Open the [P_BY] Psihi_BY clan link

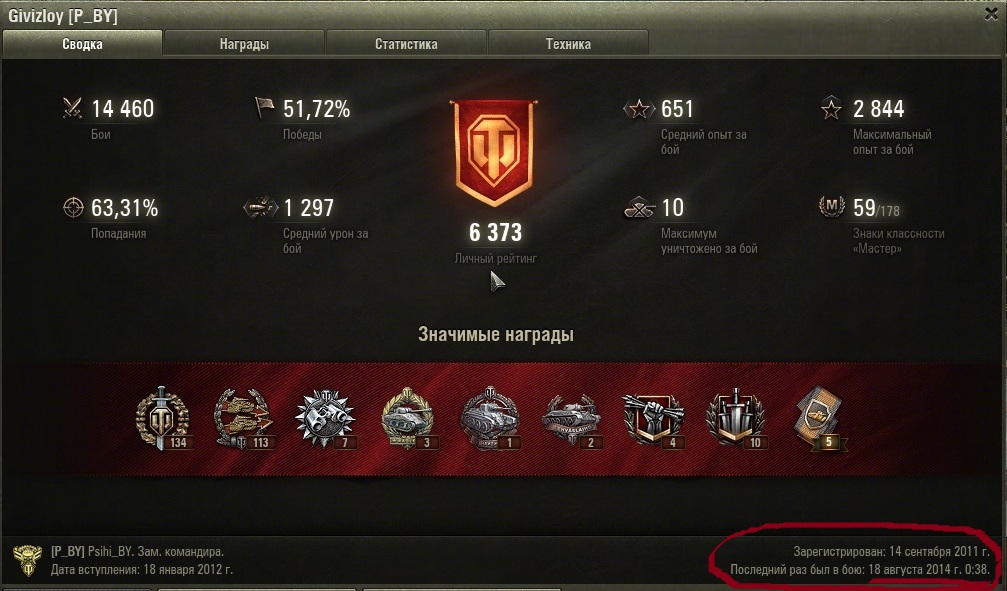coord(92,551)
